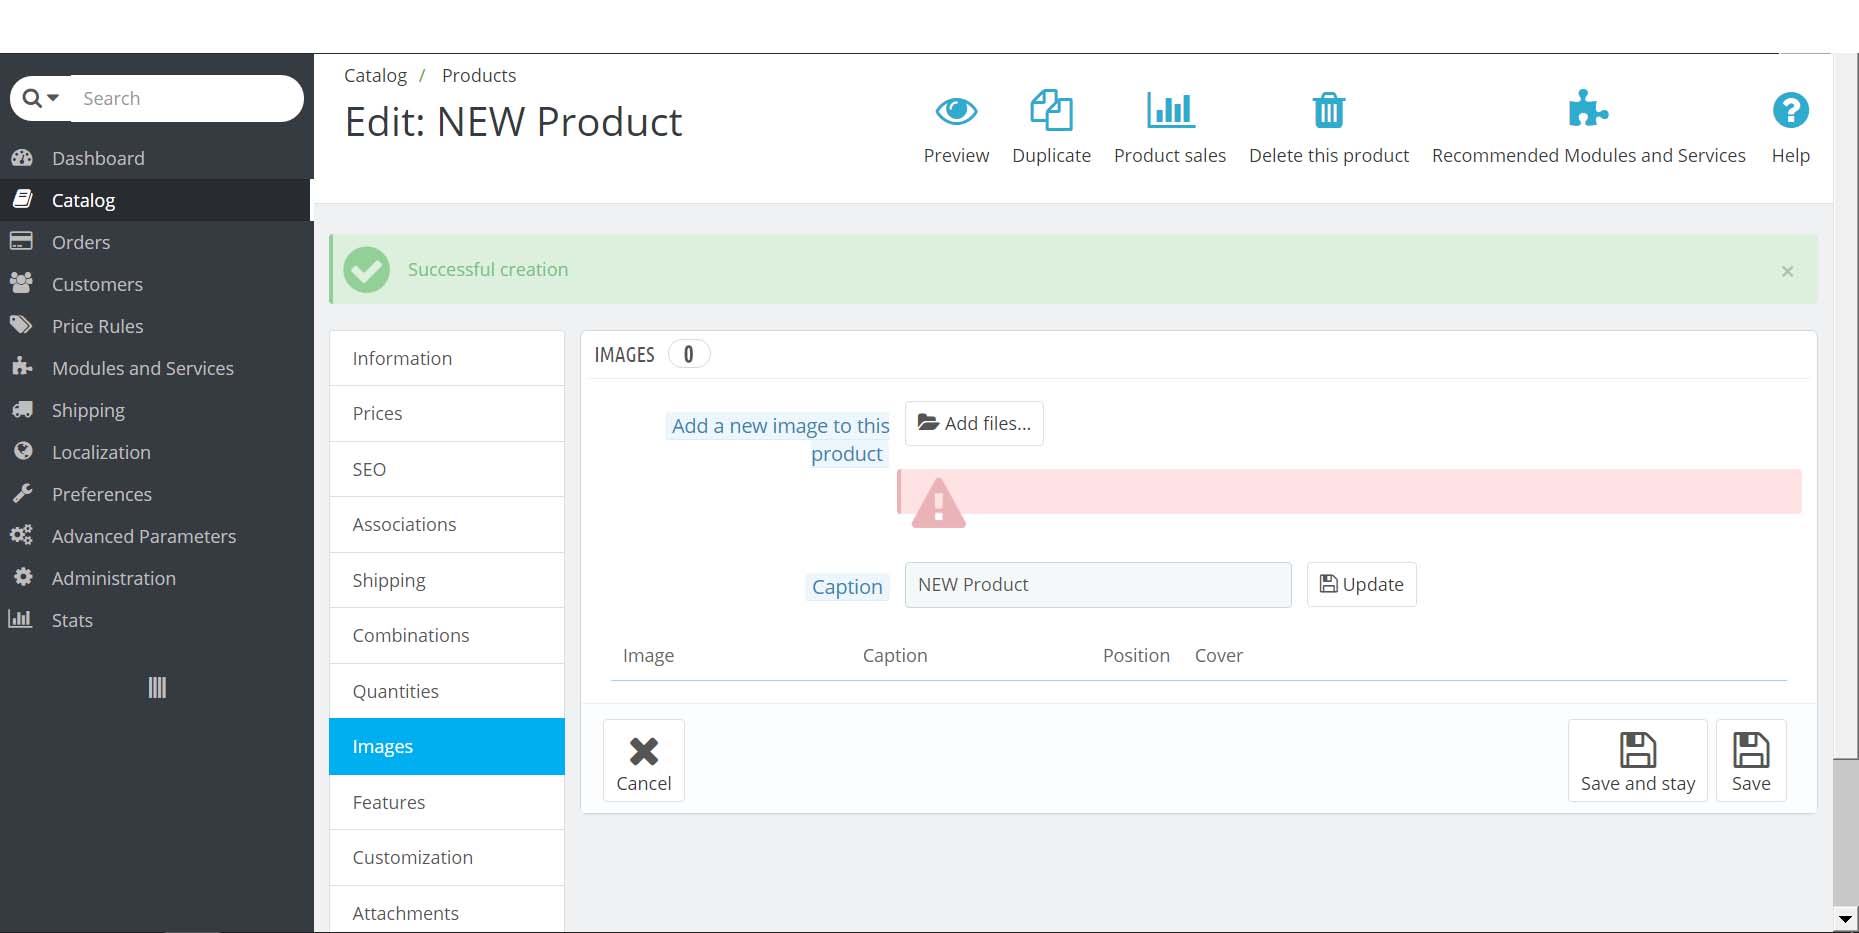Dismiss the Successful creation alert
Image resolution: width=1859 pixels, height=933 pixels.
1787,271
